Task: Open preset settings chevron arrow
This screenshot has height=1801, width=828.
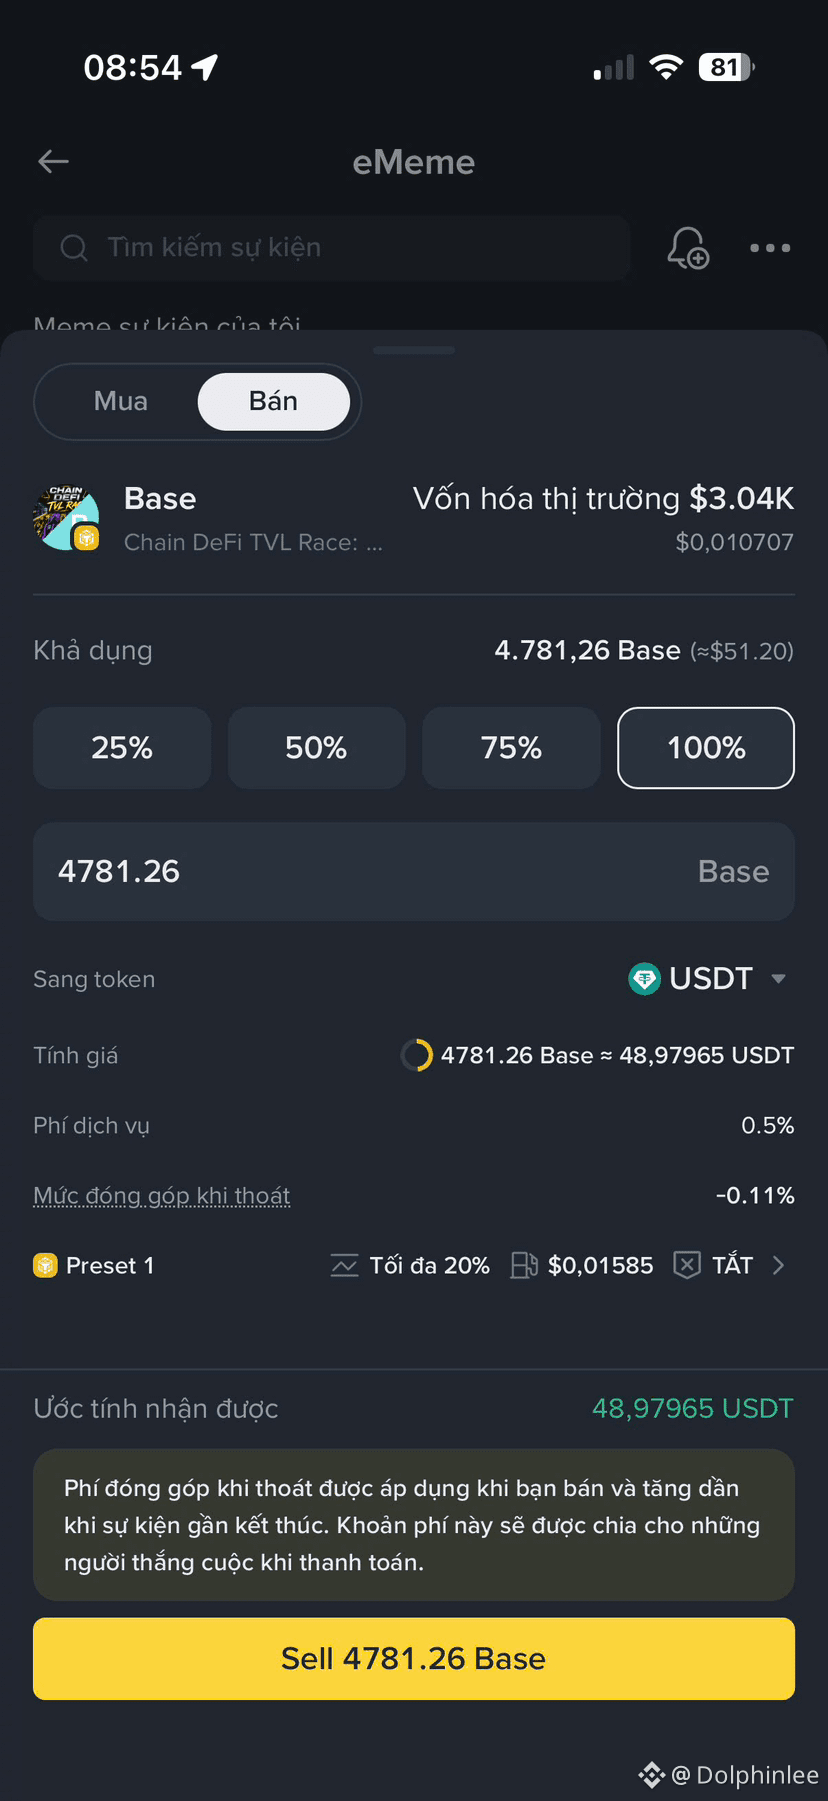Action: 779,1266
